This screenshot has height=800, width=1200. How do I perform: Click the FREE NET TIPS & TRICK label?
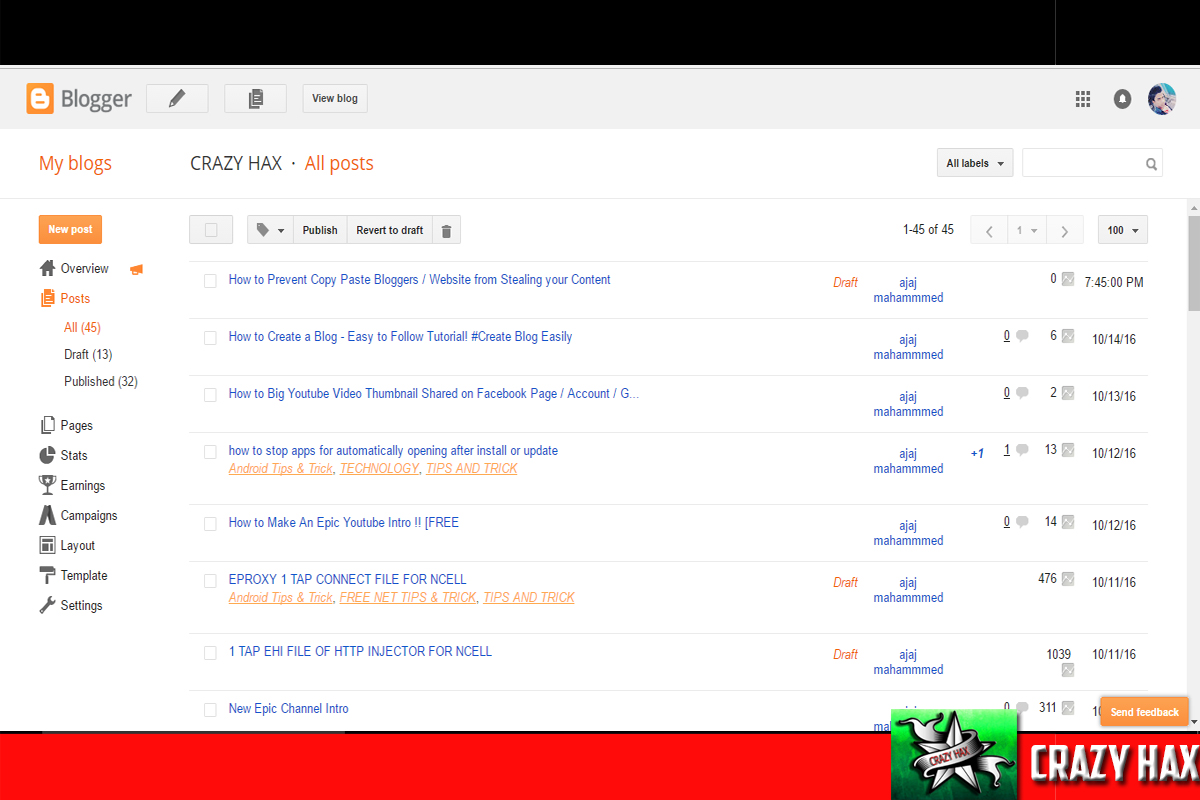tap(408, 597)
